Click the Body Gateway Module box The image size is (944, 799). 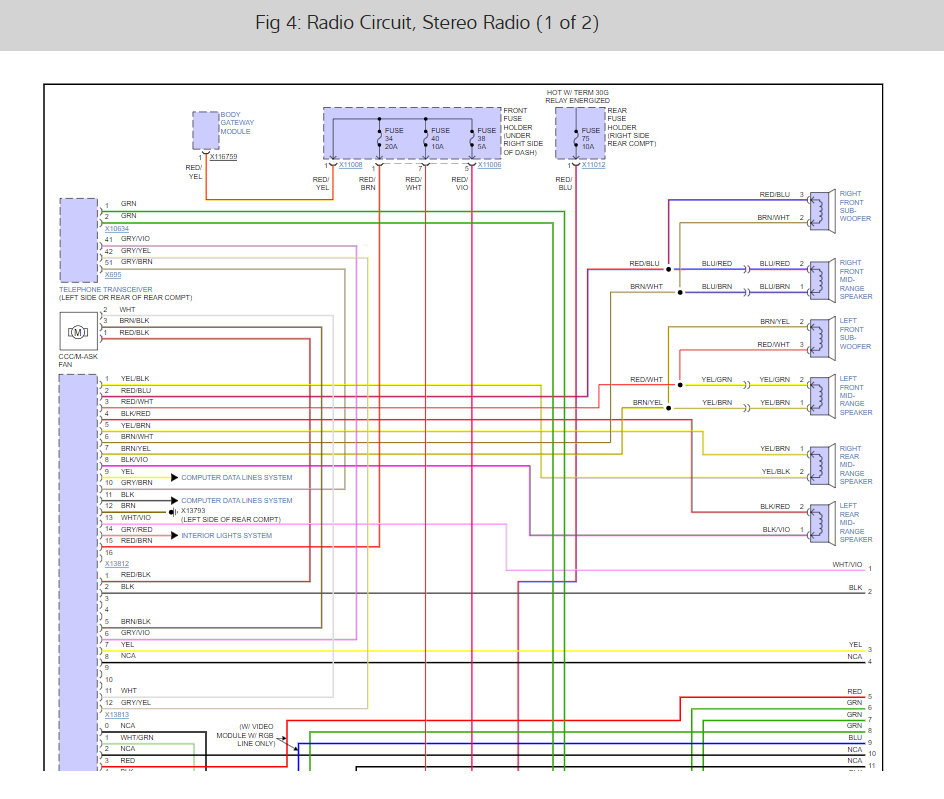[205, 130]
